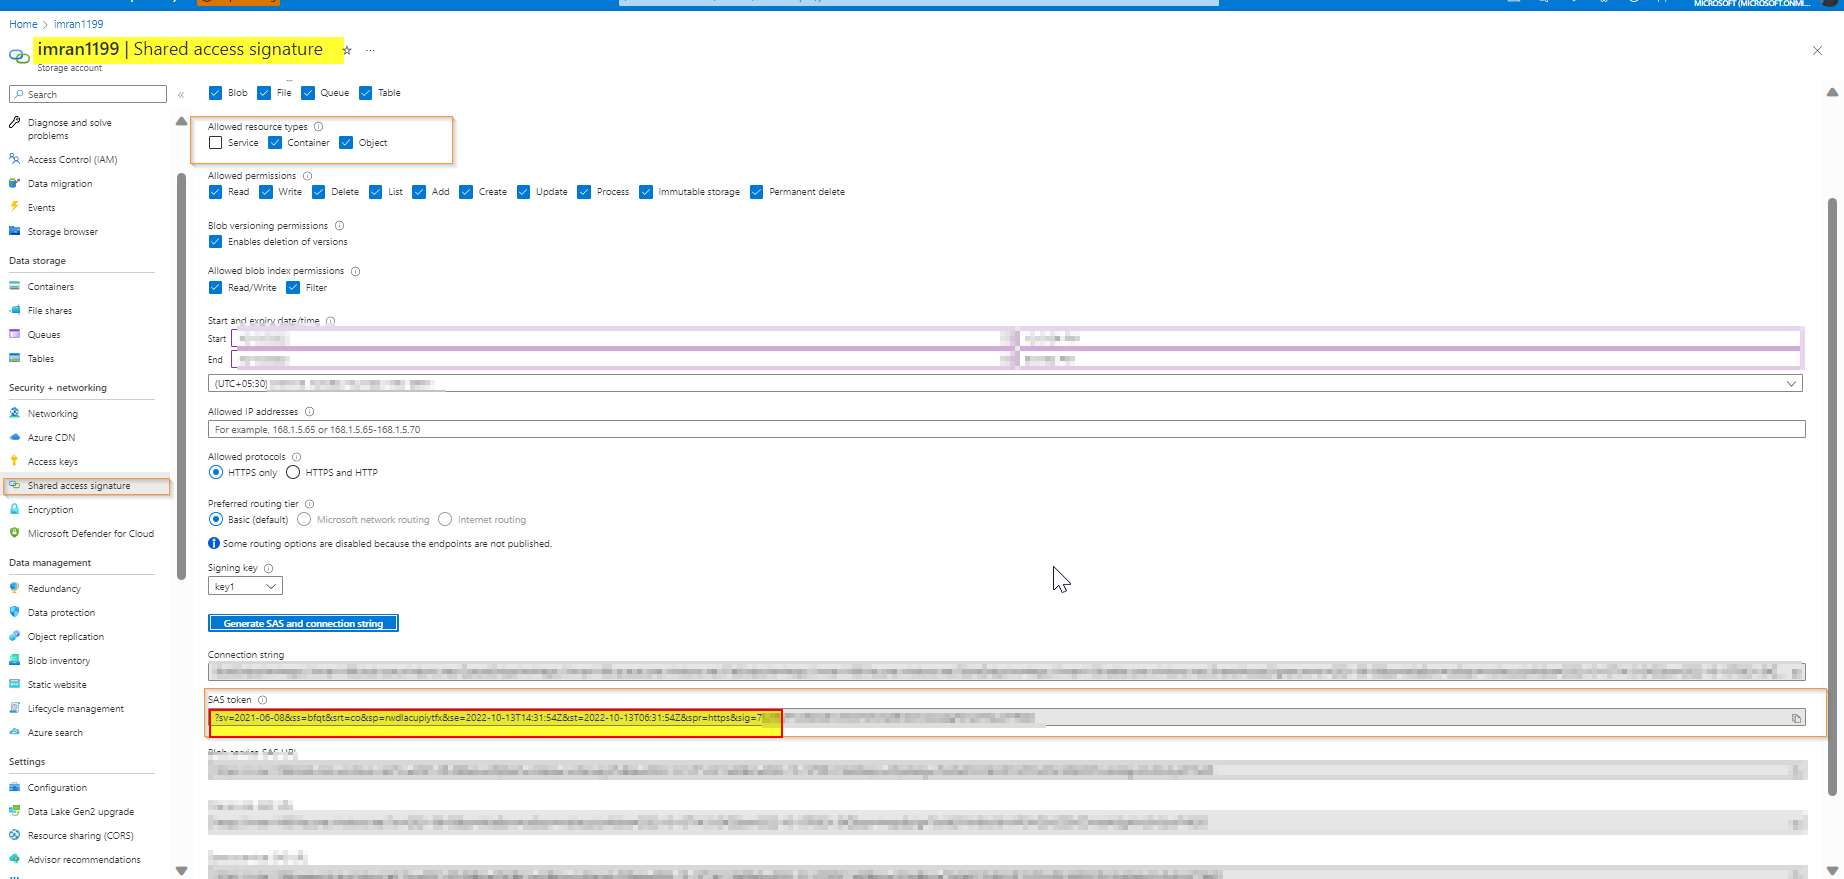Click the File shares icon
Screen dimensions: 1844x879
click(14, 310)
